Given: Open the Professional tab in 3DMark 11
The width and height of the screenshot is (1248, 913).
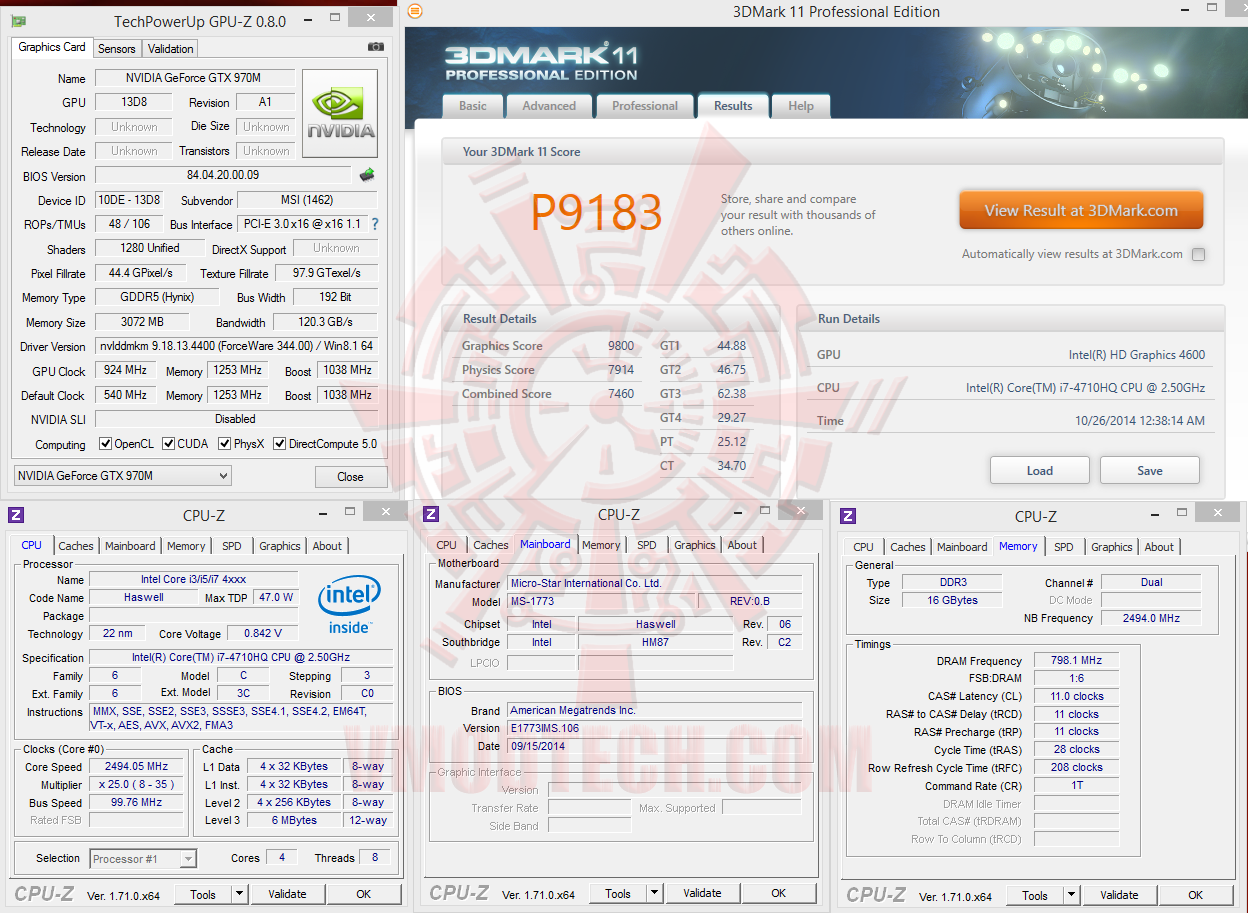Looking at the screenshot, I should pyautogui.click(x=645, y=106).
